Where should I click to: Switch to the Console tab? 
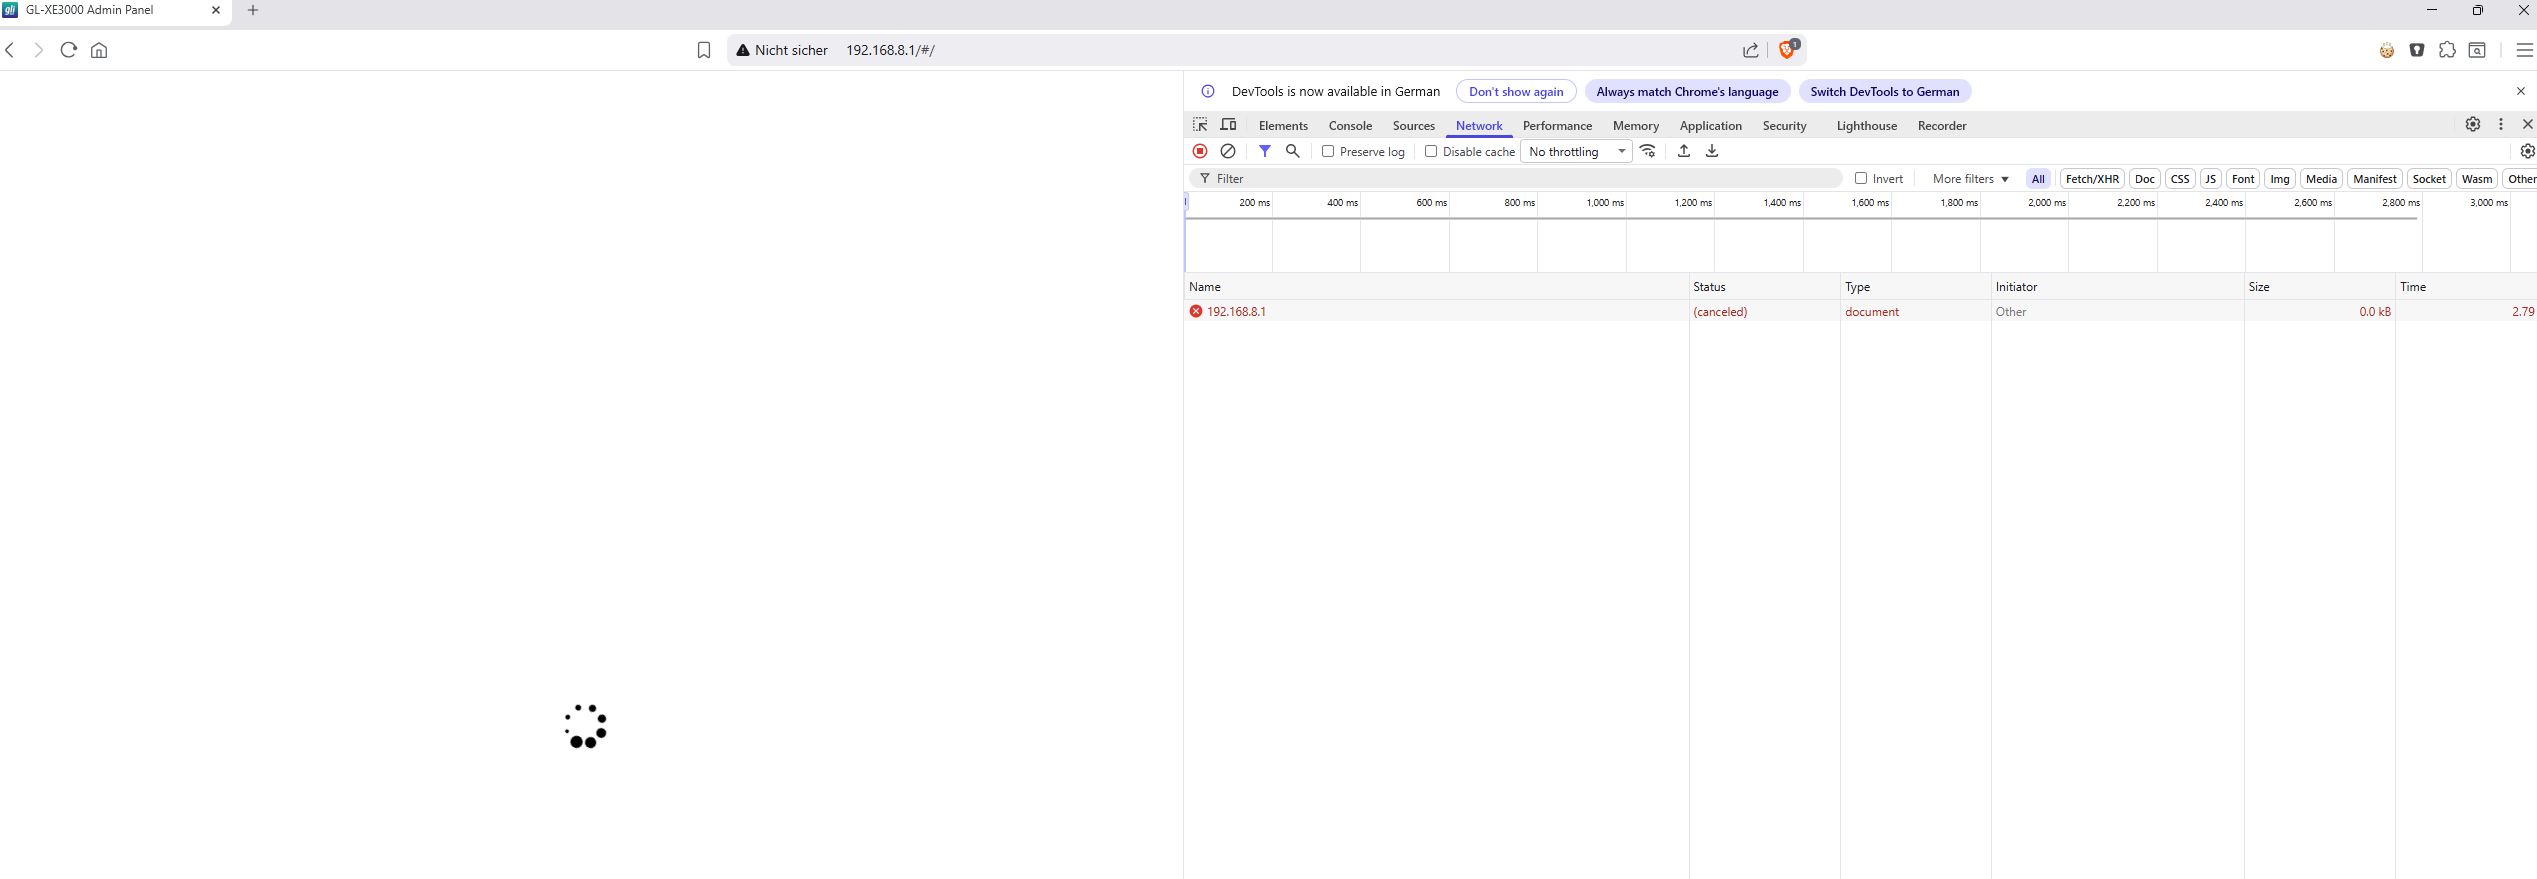[1350, 126]
